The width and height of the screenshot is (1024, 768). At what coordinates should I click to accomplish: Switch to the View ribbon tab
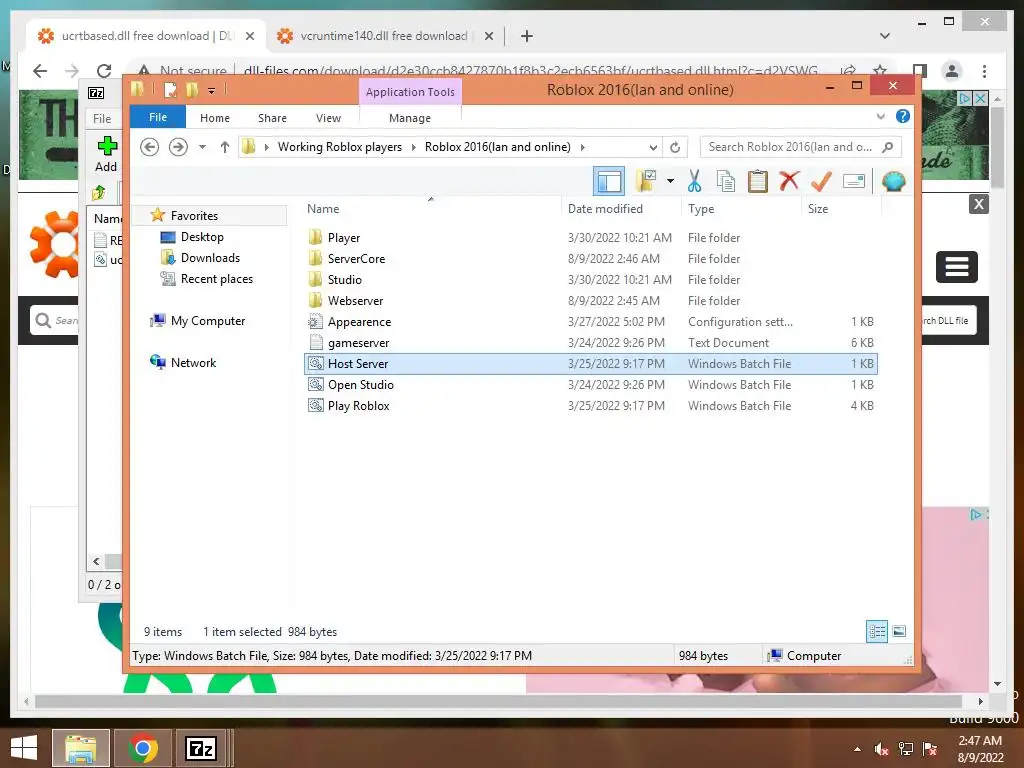(328, 118)
